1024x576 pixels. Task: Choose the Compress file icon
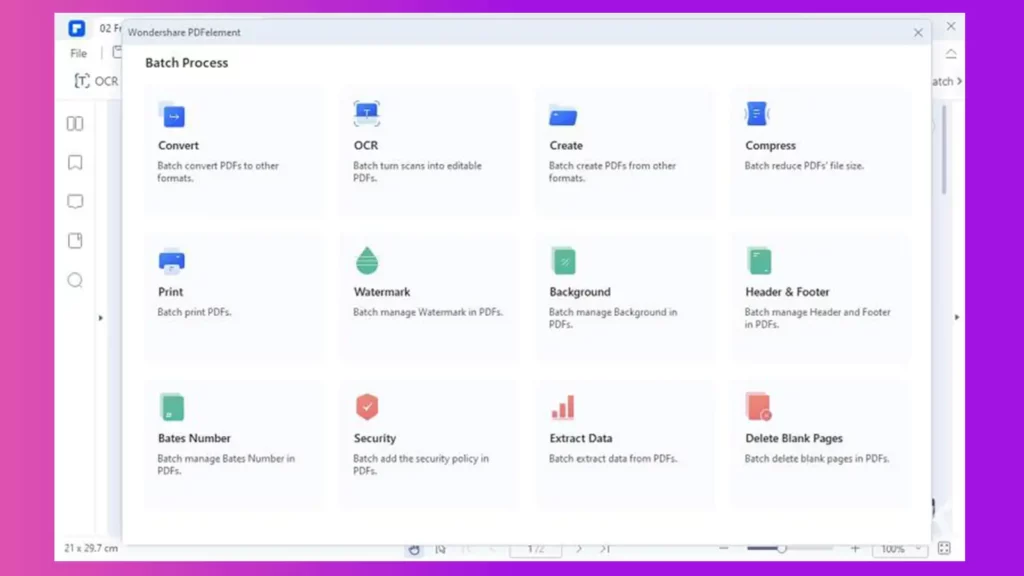757,114
